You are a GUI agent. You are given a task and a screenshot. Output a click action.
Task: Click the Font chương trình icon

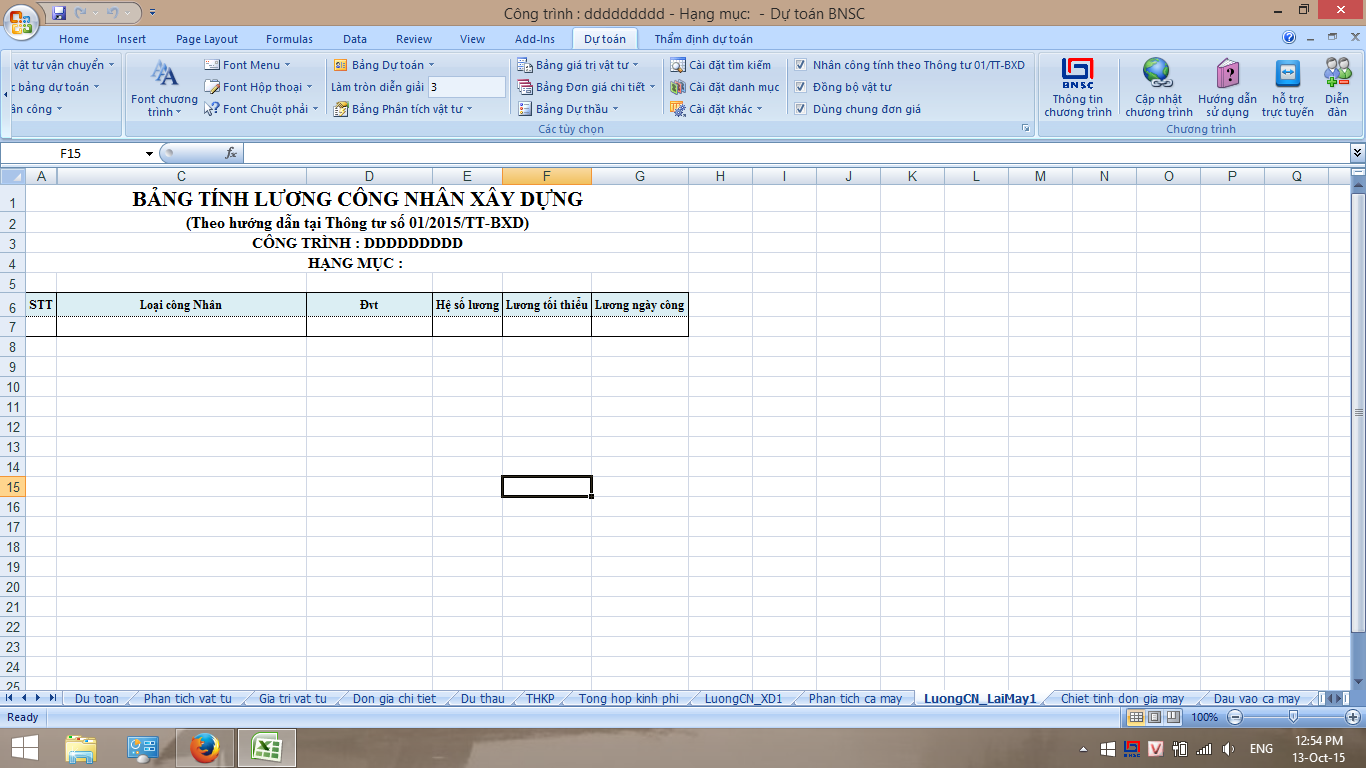click(164, 76)
